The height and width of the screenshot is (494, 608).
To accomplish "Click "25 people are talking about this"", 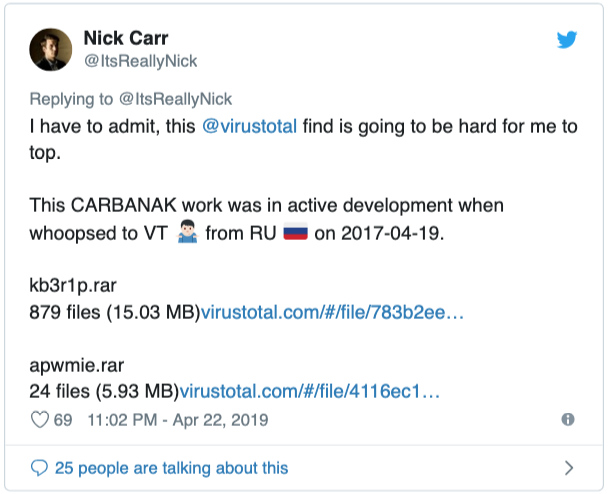I will point(171,468).
